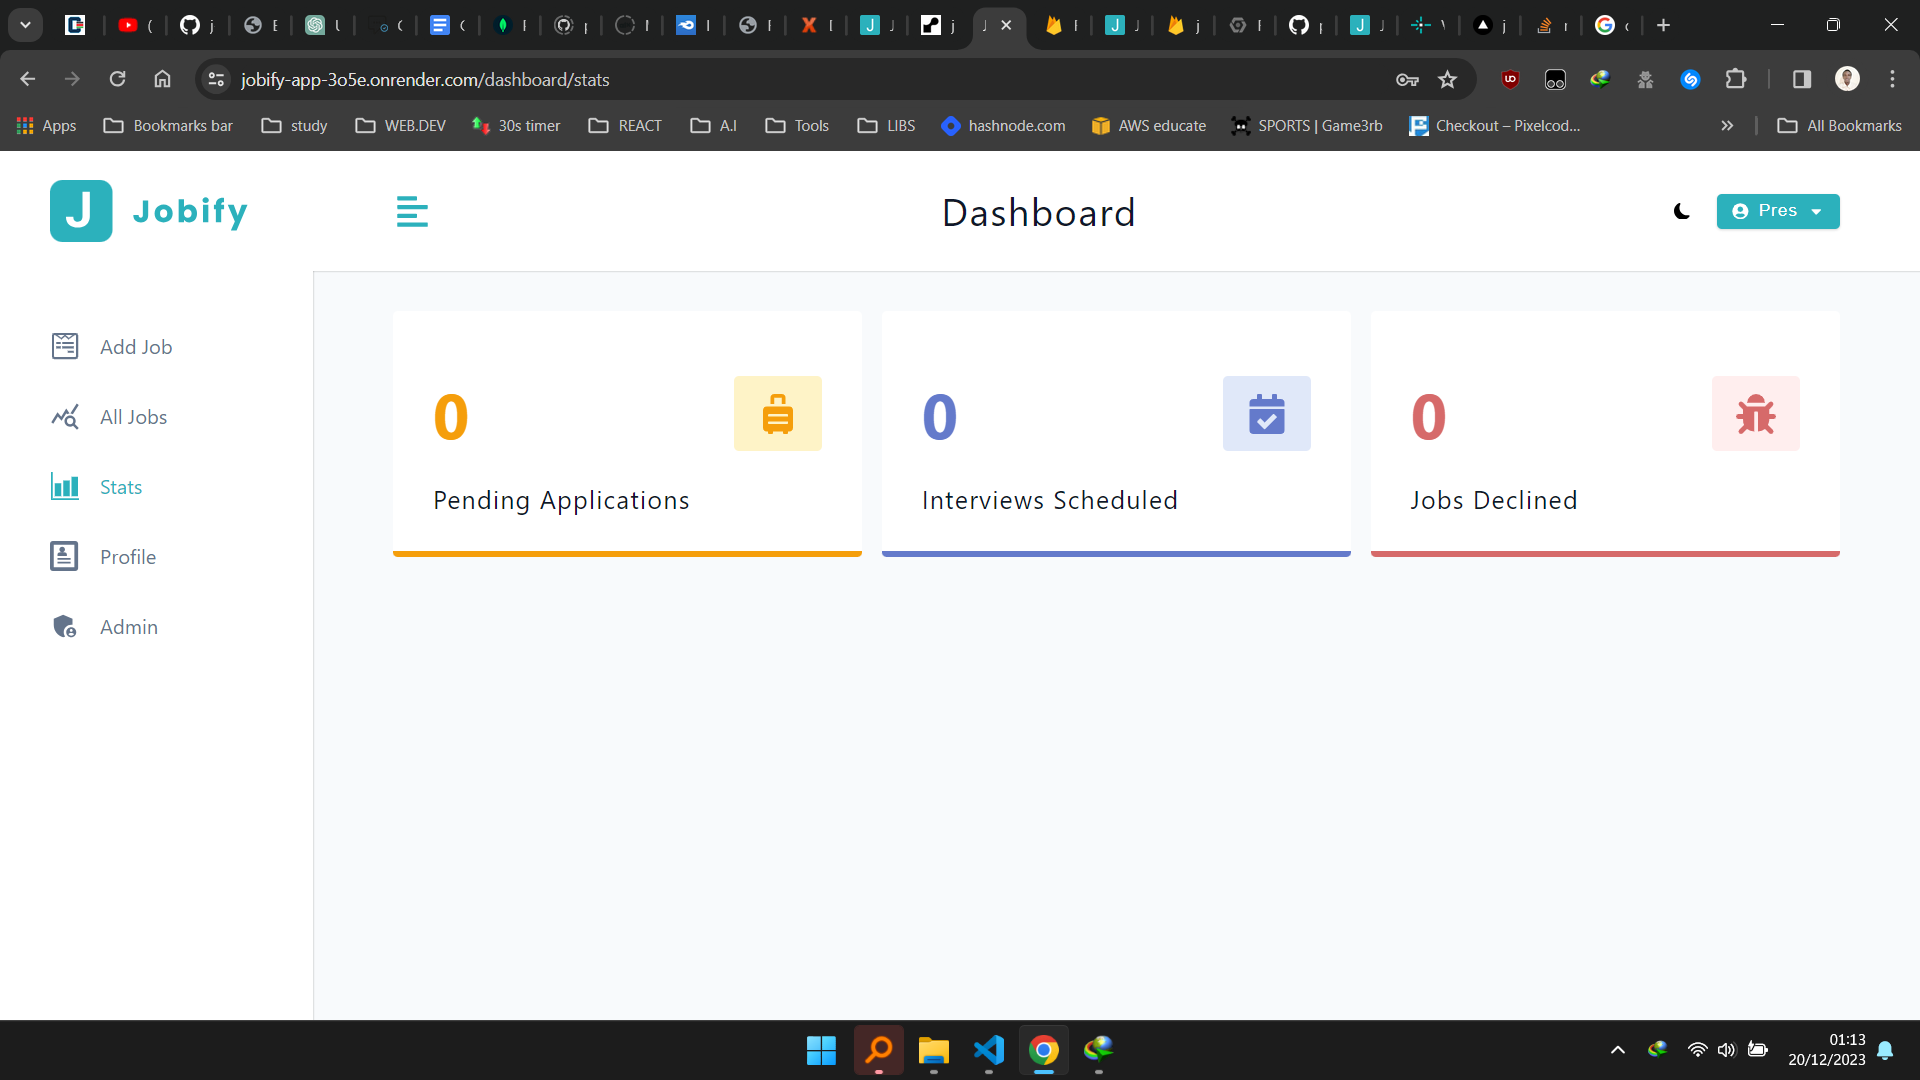The height and width of the screenshot is (1080, 1920).
Task: Click the Jobify logo icon
Action: pyautogui.click(x=81, y=211)
